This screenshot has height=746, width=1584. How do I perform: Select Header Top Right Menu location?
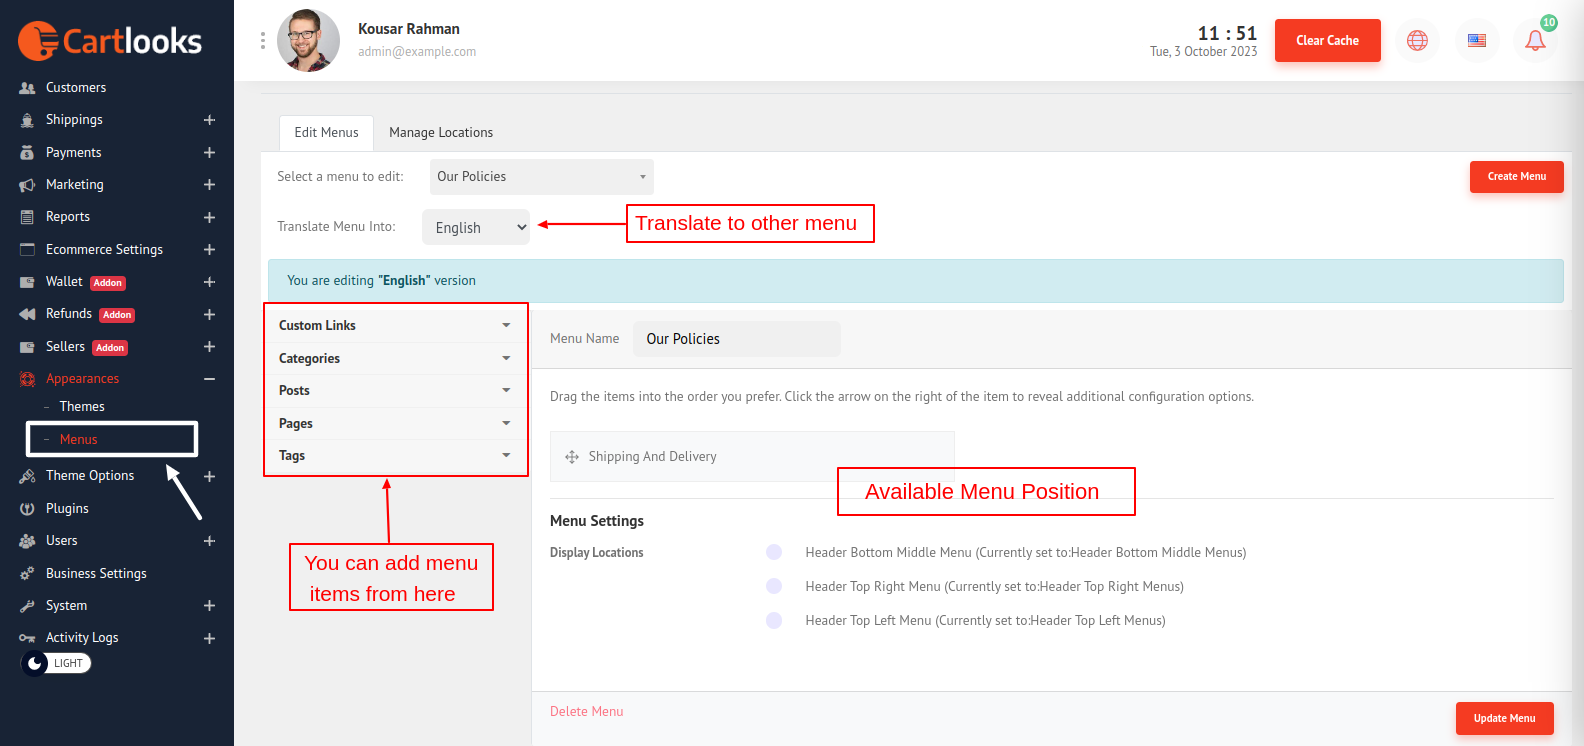[x=774, y=586]
